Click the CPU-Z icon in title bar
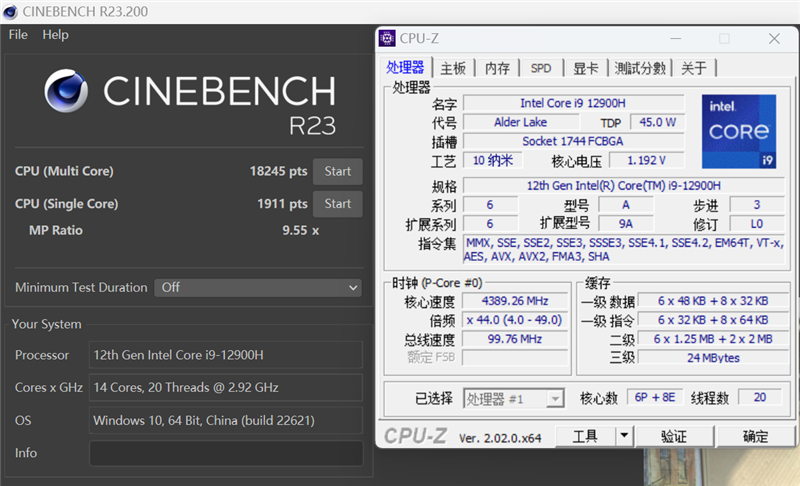Image resolution: width=800 pixels, height=486 pixels. click(x=387, y=38)
